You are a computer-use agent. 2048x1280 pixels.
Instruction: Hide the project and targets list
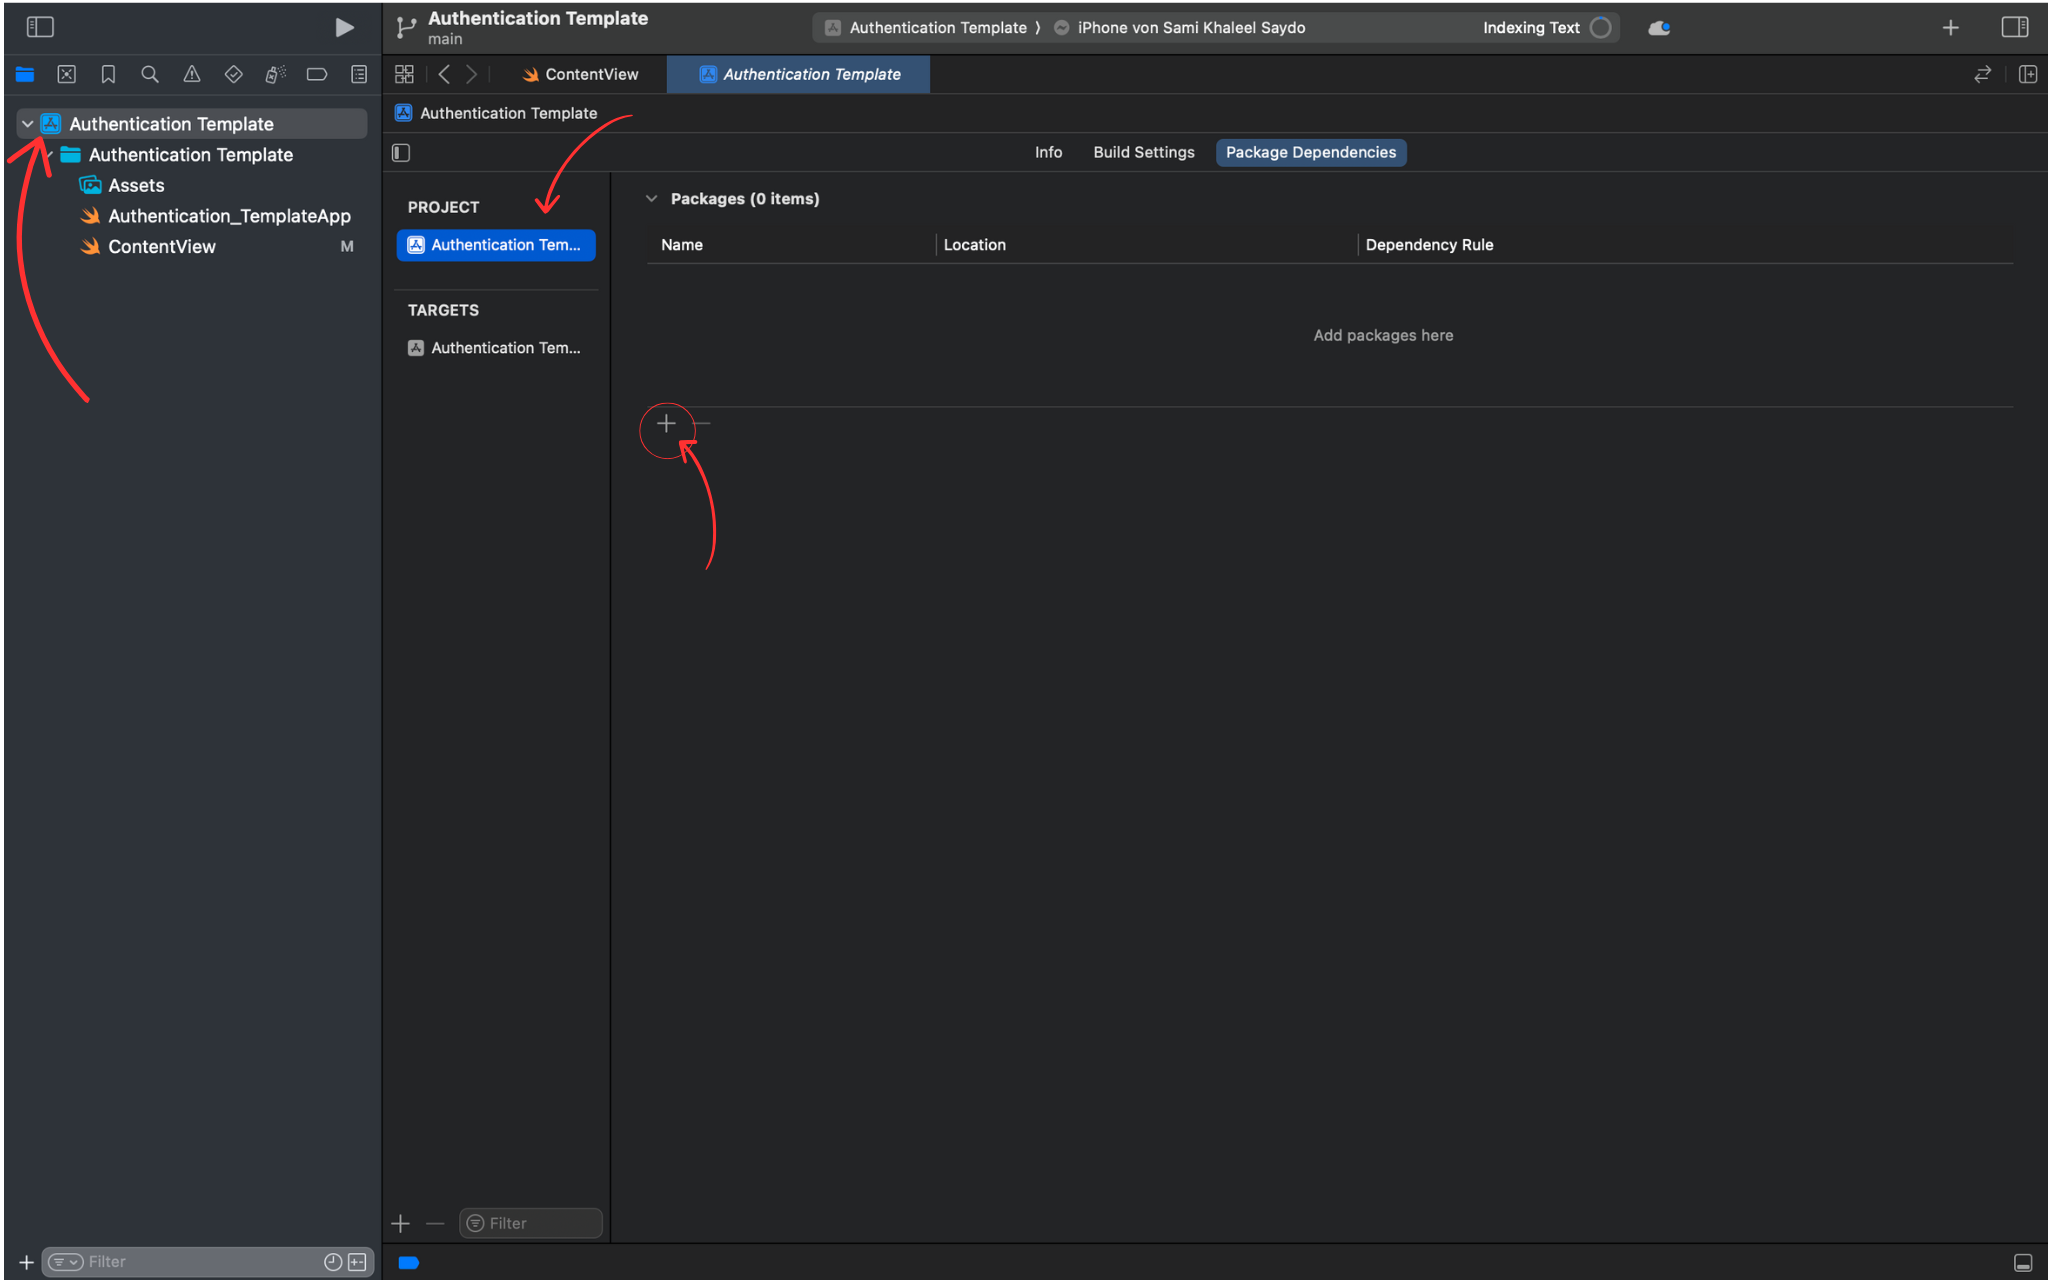pyautogui.click(x=401, y=152)
